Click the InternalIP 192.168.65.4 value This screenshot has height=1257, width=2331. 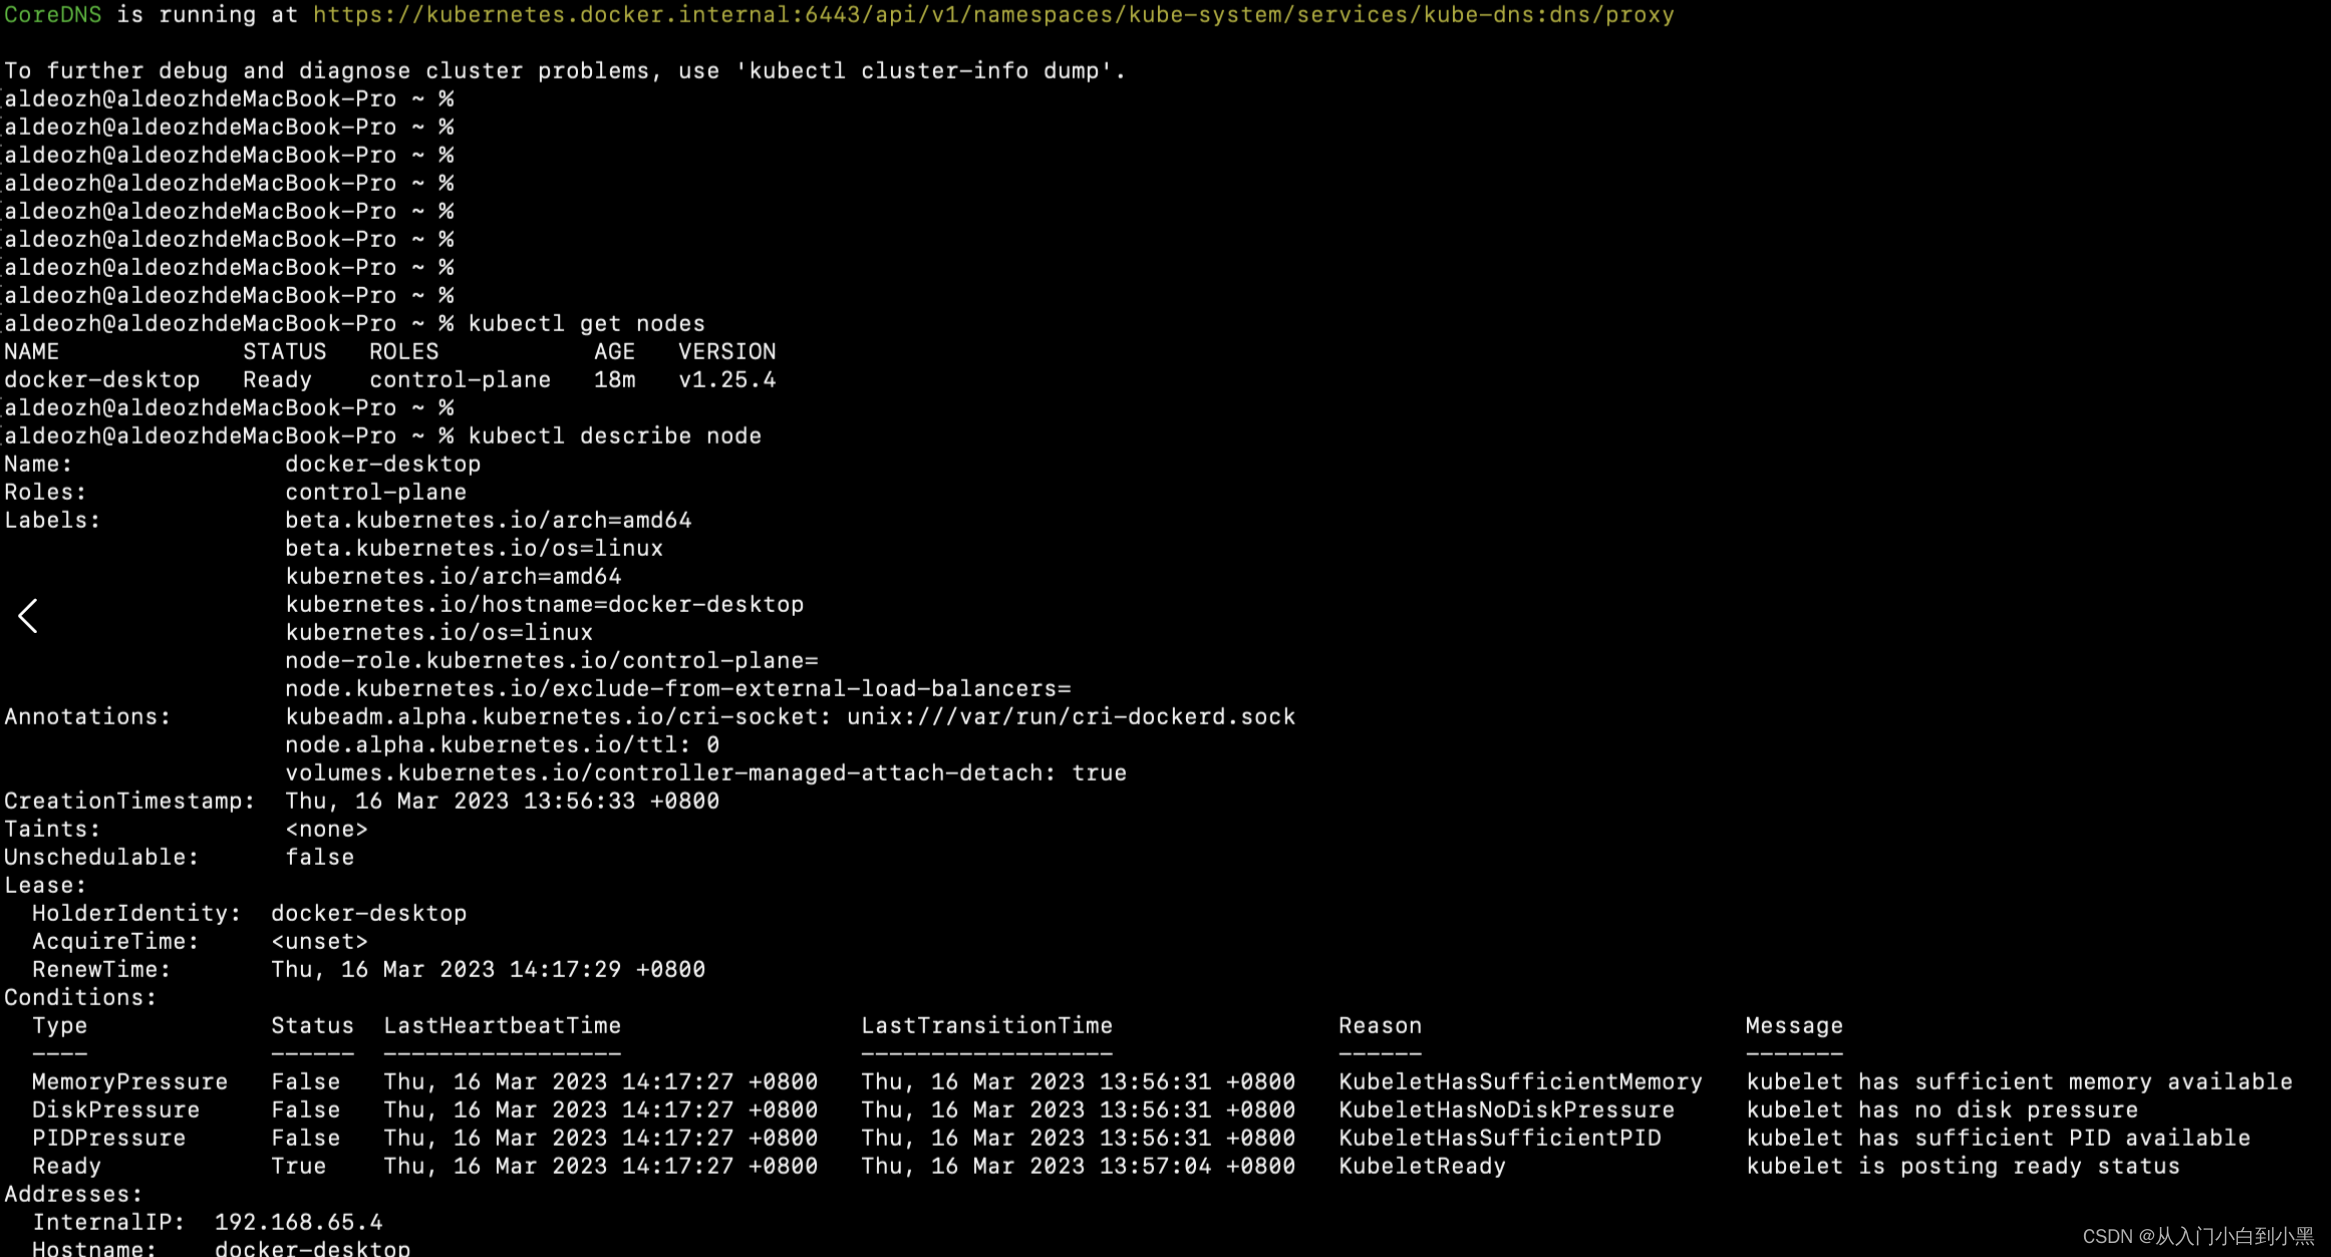click(x=298, y=1222)
